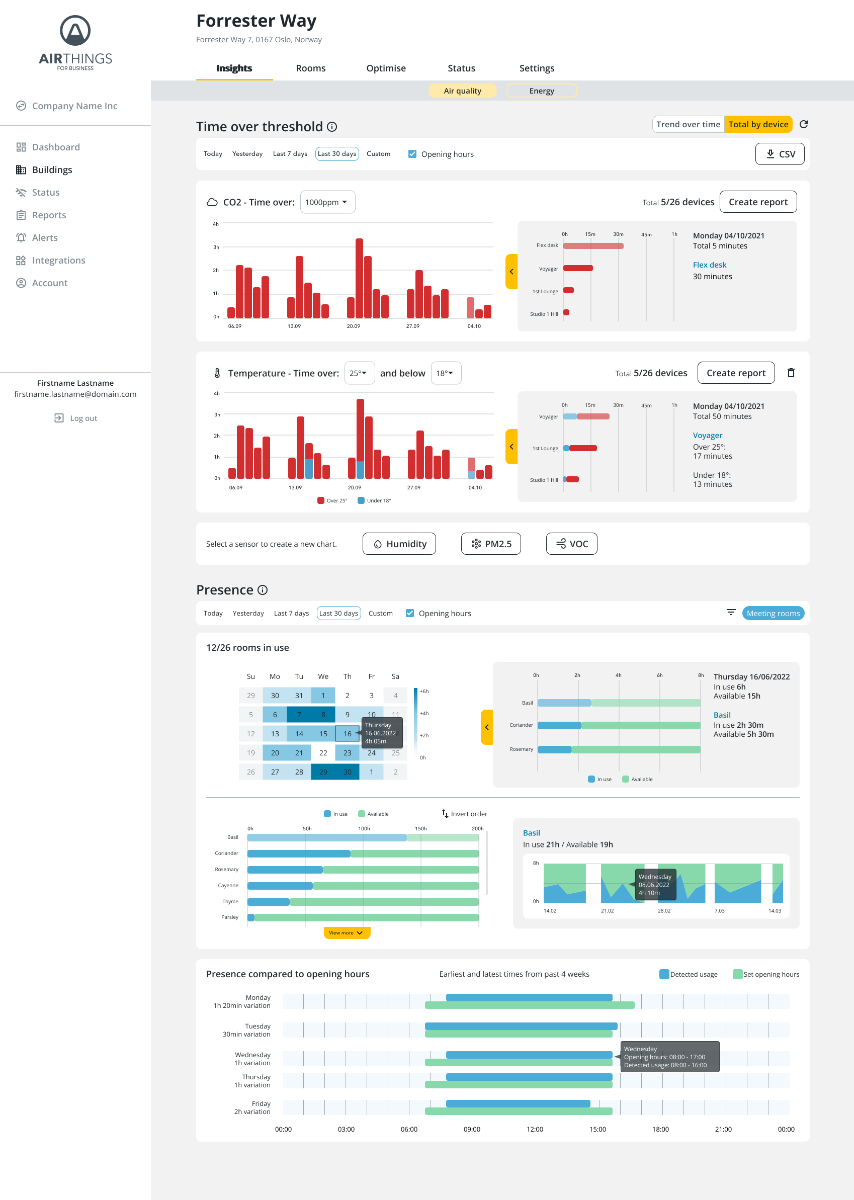This screenshot has width=854, height=1200.
Task: Toggle the Meeting rooms filter chip
Action: coord(774,613)
